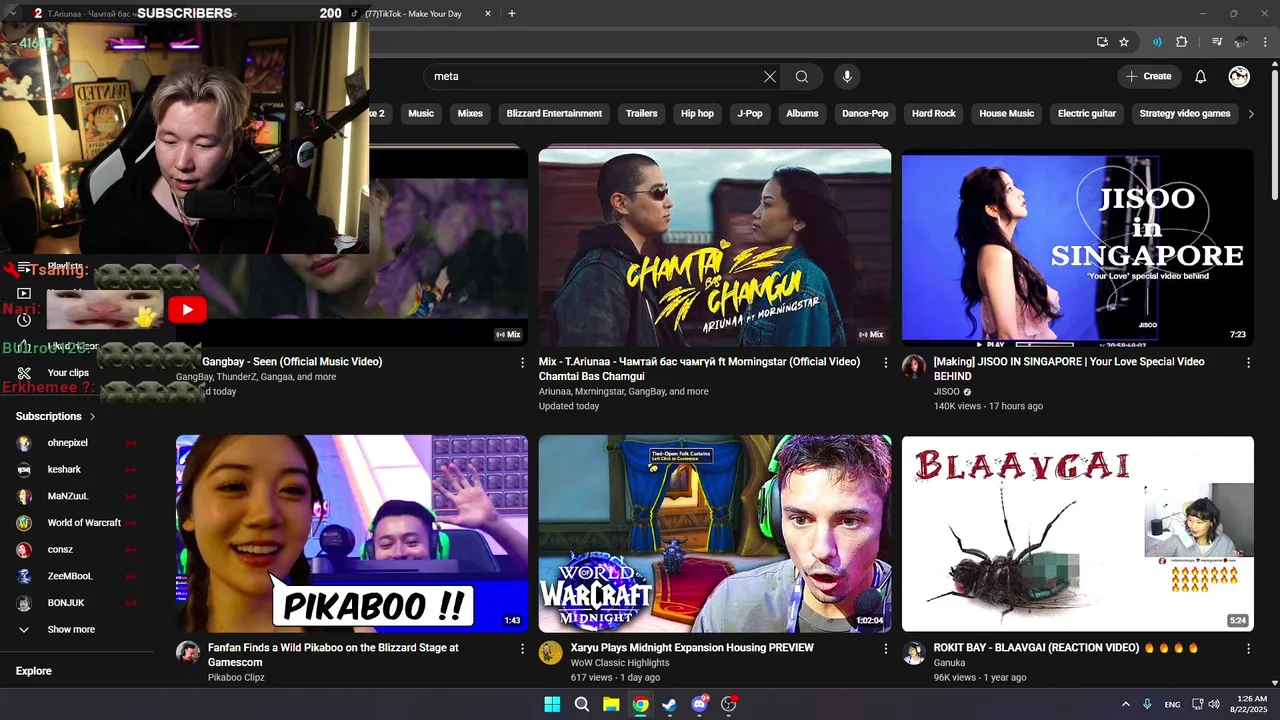
Task: Close the TikTok - Make Your Day tab
Action: point(488,14)
